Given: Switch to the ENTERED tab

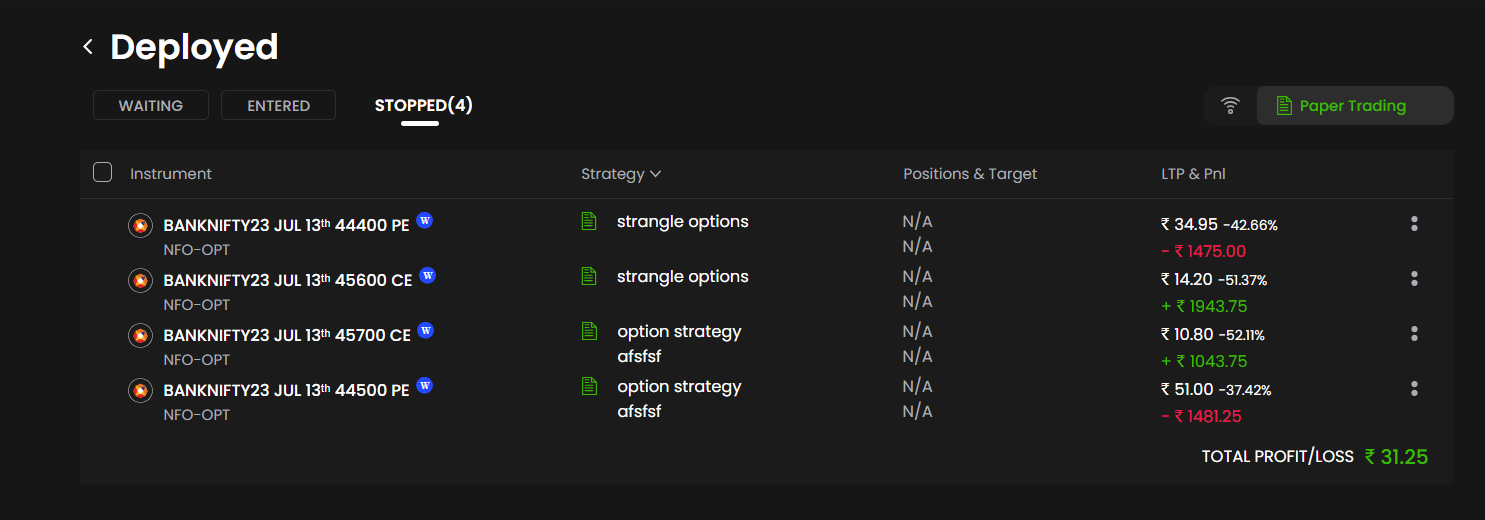Looking at the screenshot, I should [278, 105].
